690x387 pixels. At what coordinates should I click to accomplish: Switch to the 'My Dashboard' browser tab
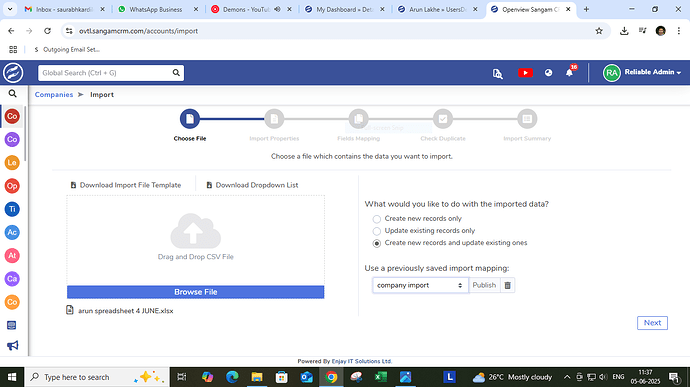(344, 9)
